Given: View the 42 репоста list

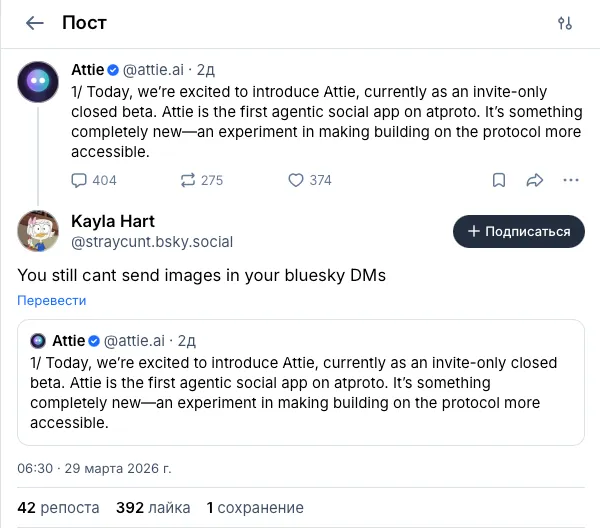Looking at the screenshot, I should pyautogui.click(x=58, y=507).
